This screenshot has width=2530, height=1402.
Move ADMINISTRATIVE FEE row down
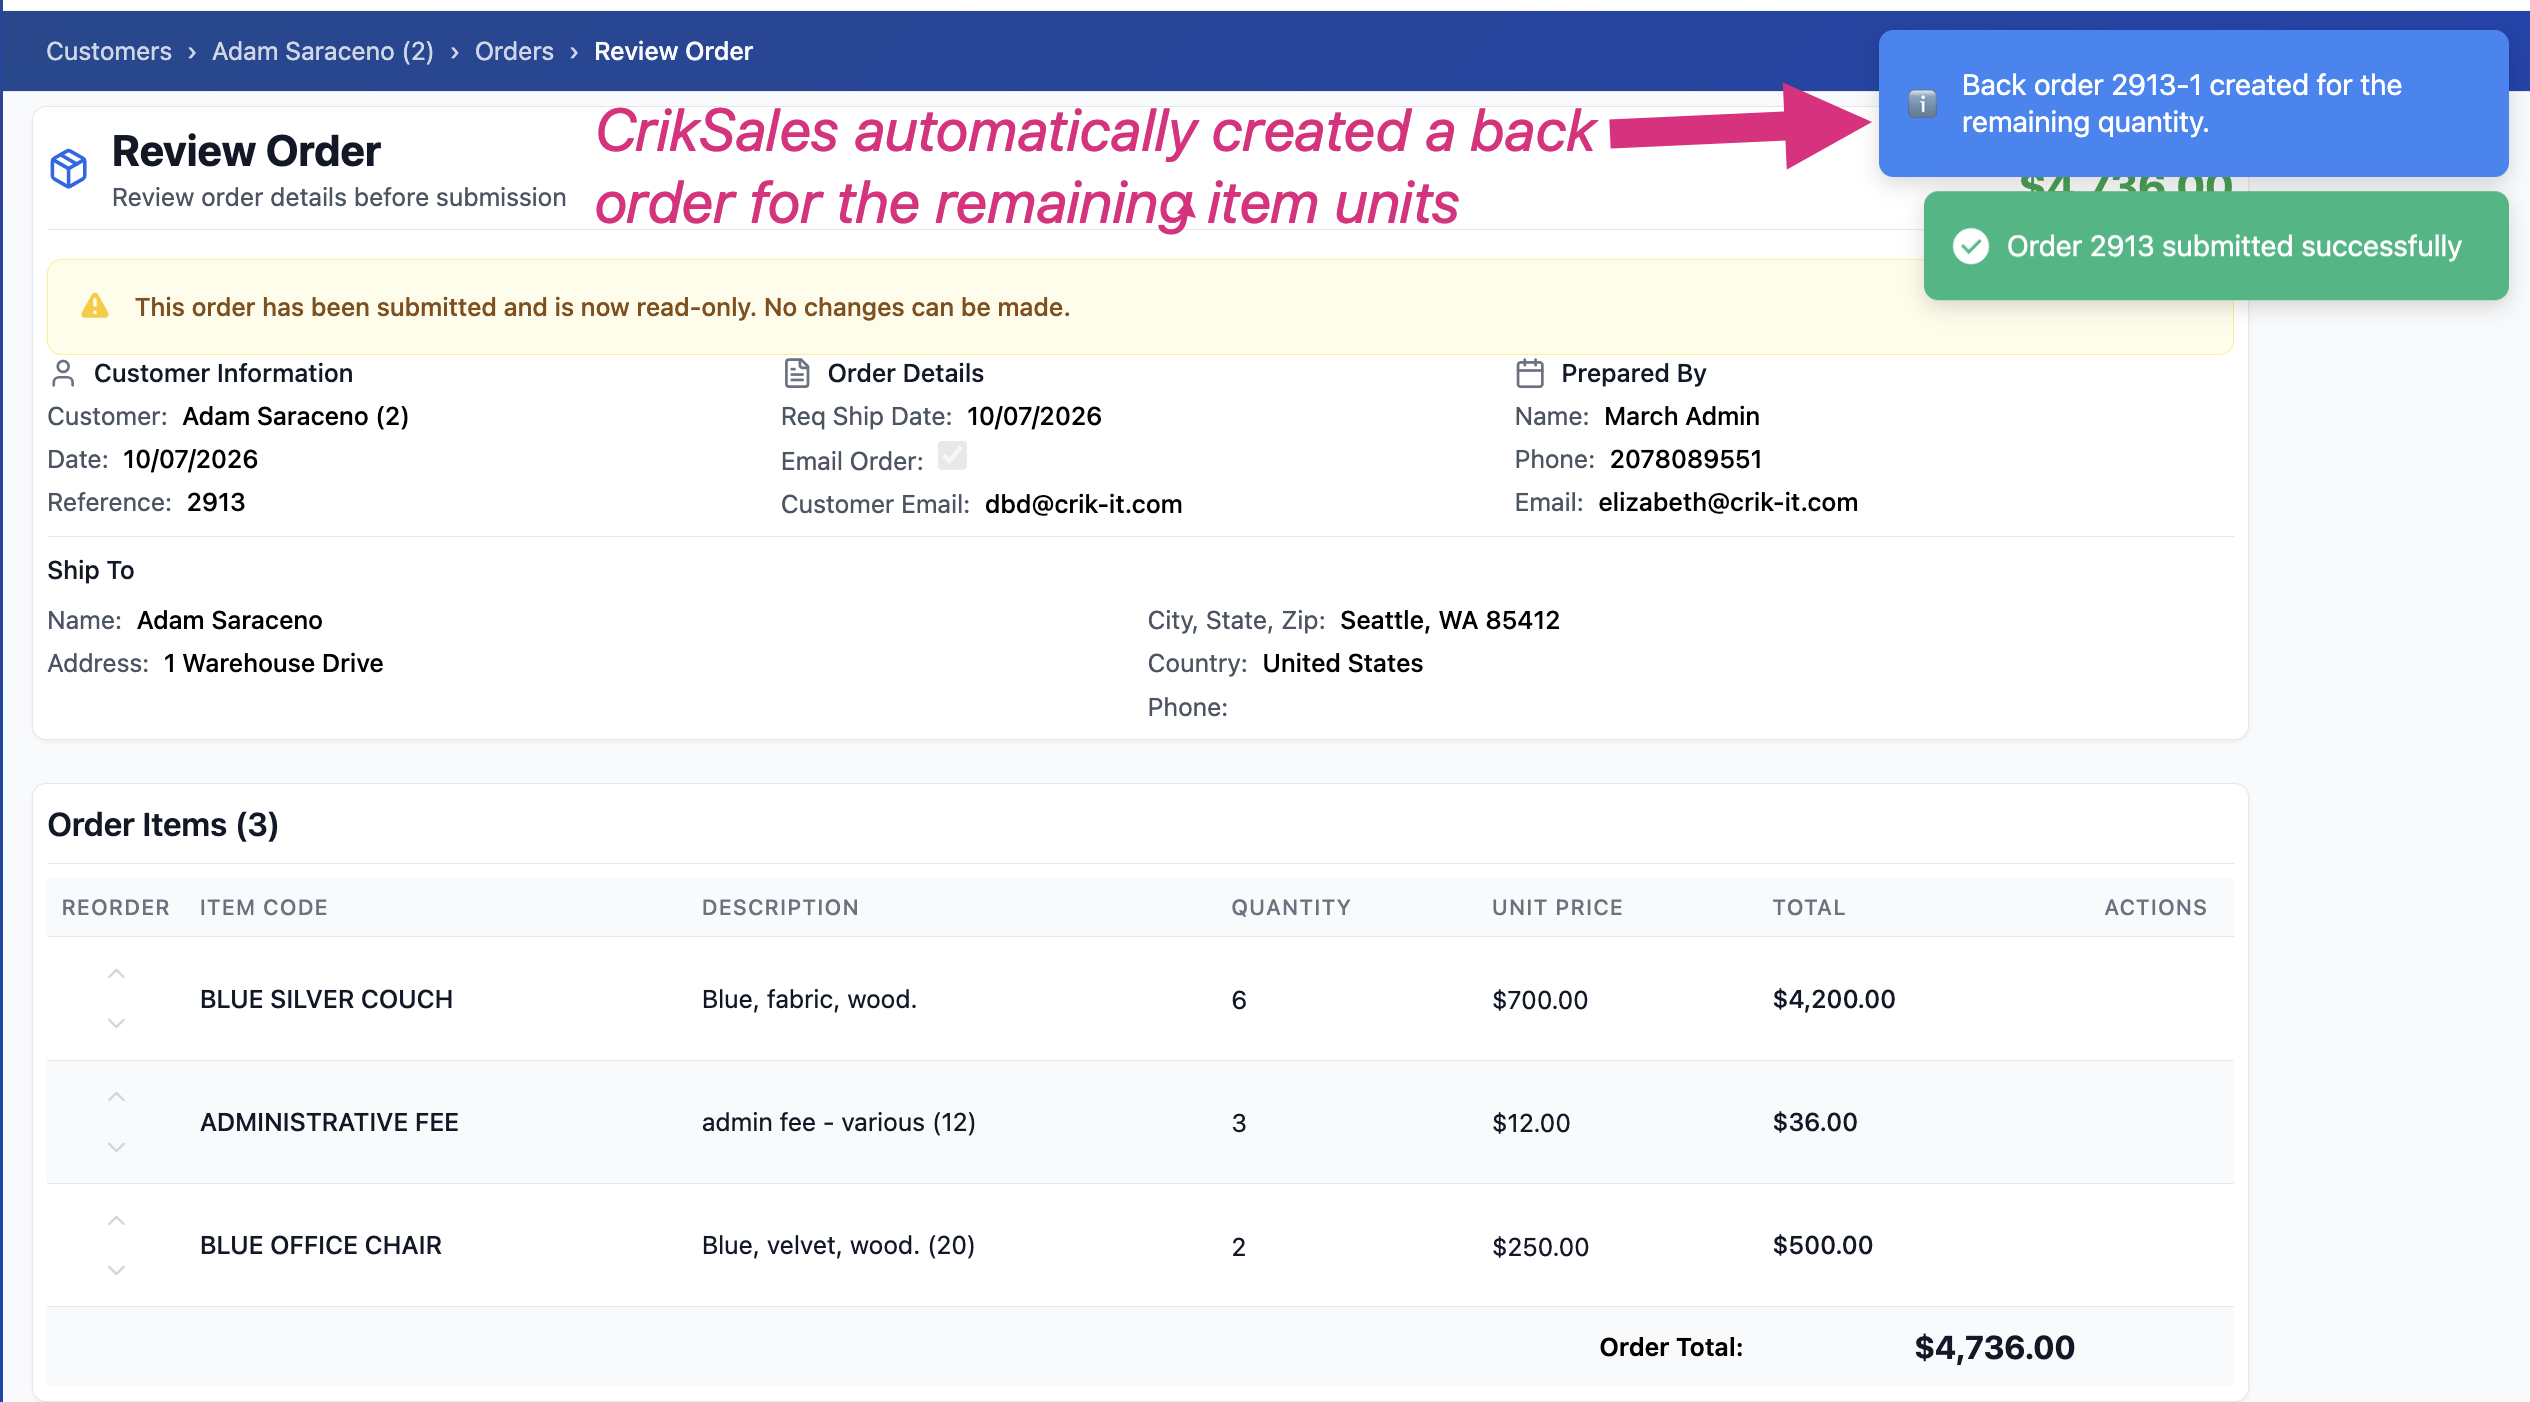pyautogui.click(x=116, y=1147)
